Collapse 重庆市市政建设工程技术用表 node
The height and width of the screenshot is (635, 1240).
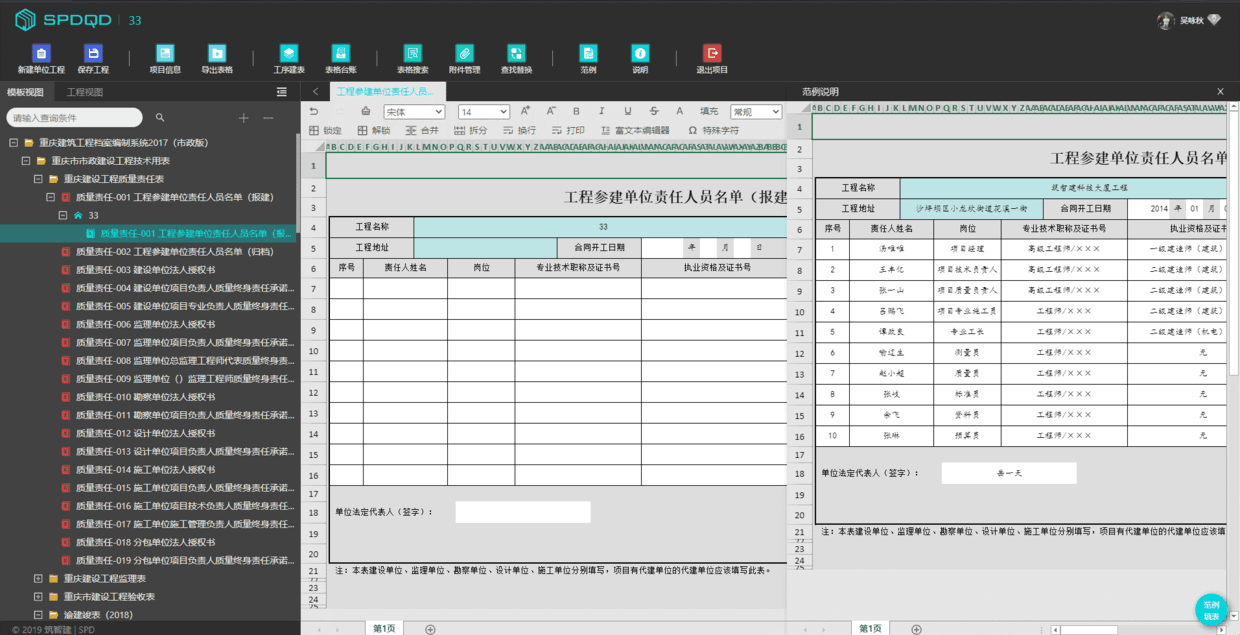coord(26,161)
